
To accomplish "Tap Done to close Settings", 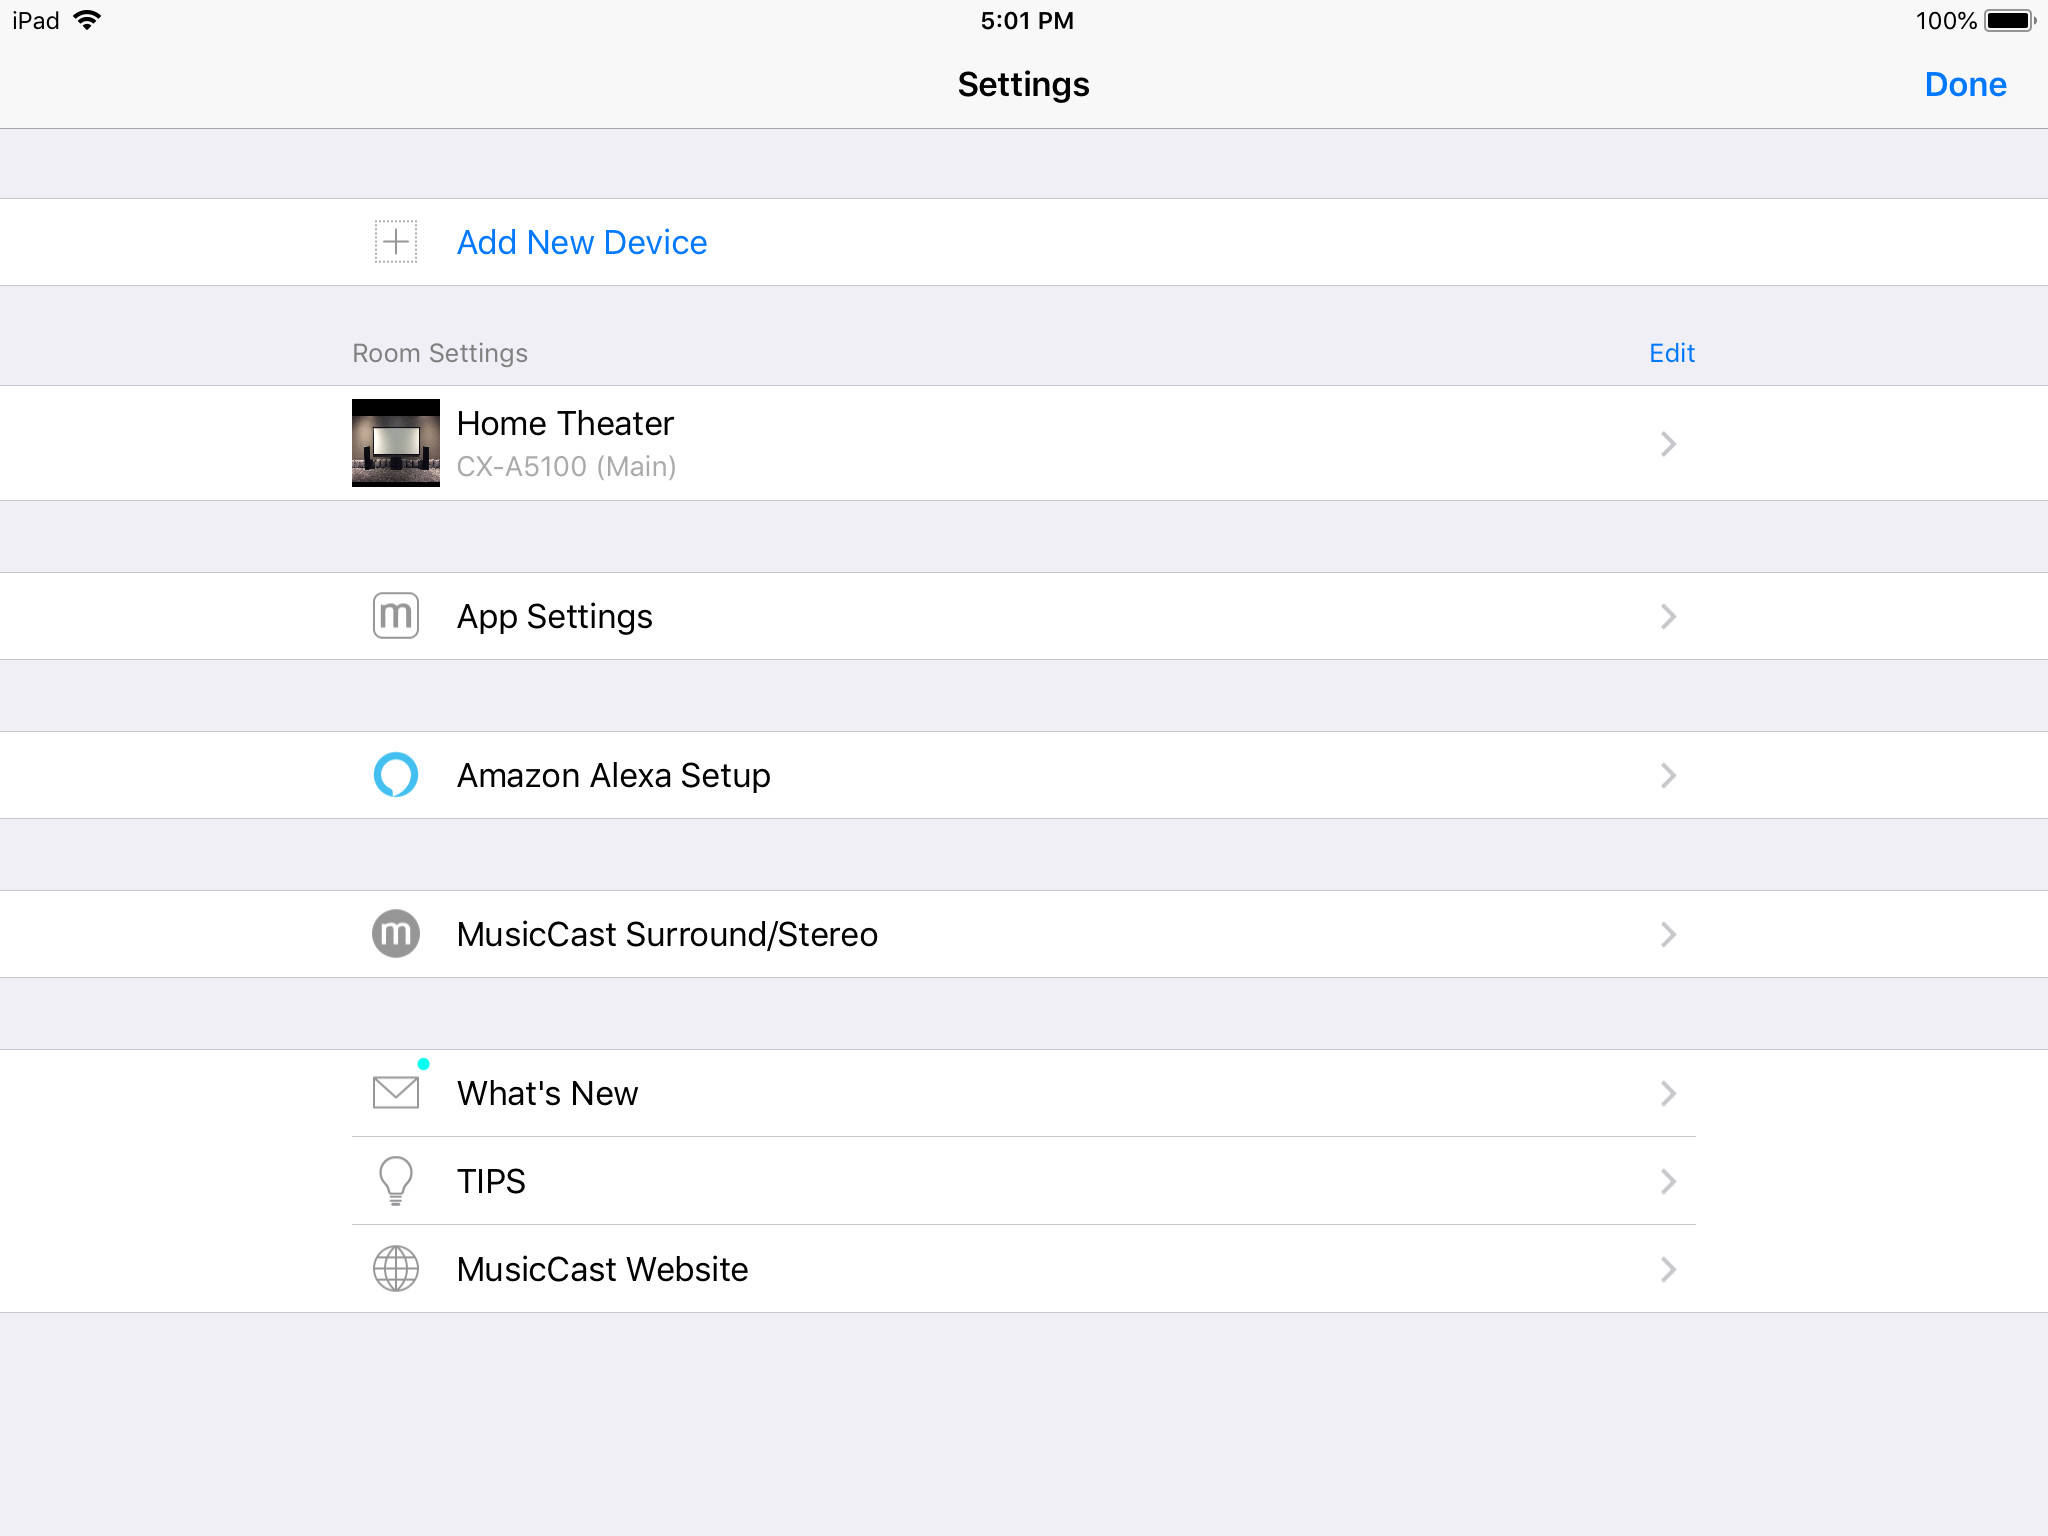I will (x=1965, y=84).
